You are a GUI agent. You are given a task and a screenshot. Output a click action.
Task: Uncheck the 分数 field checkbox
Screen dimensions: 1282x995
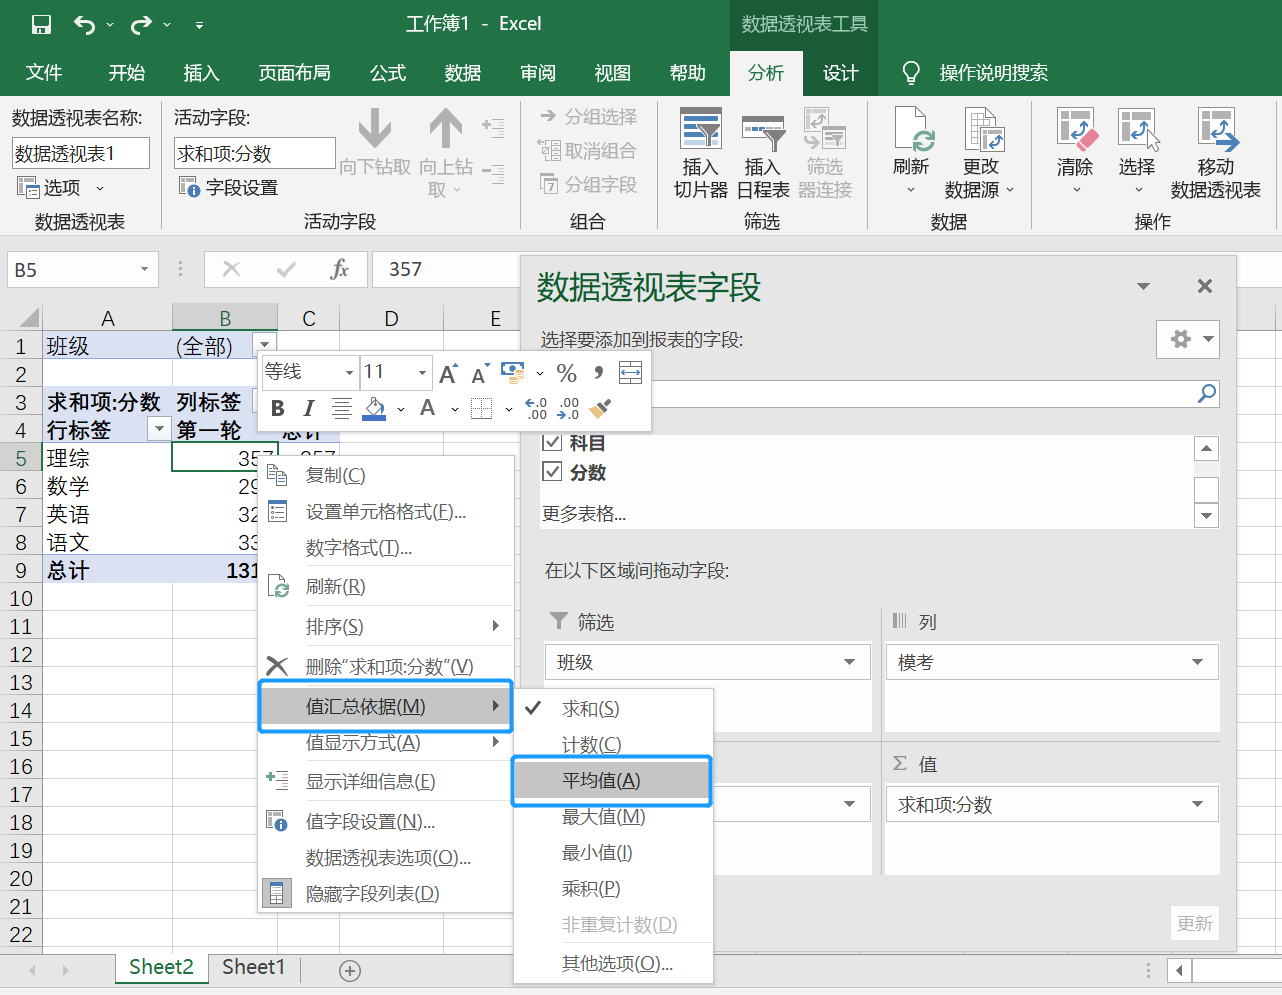pos(552,472)
